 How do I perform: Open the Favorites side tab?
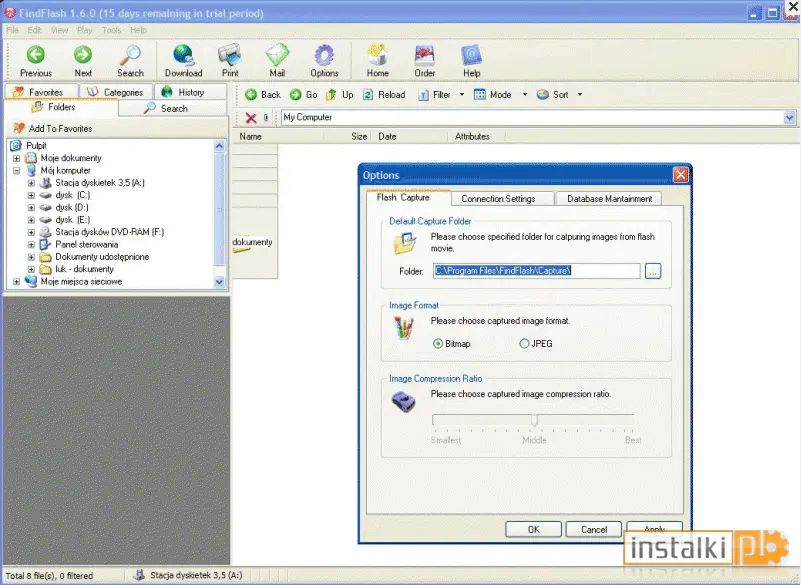click(x=41, y=92)
